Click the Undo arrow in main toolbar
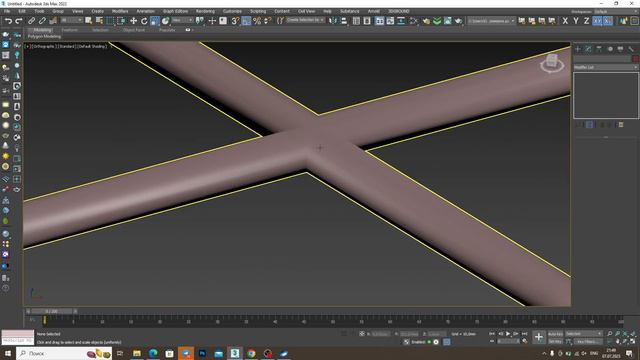The image size is (640, 360). point(8,21)
